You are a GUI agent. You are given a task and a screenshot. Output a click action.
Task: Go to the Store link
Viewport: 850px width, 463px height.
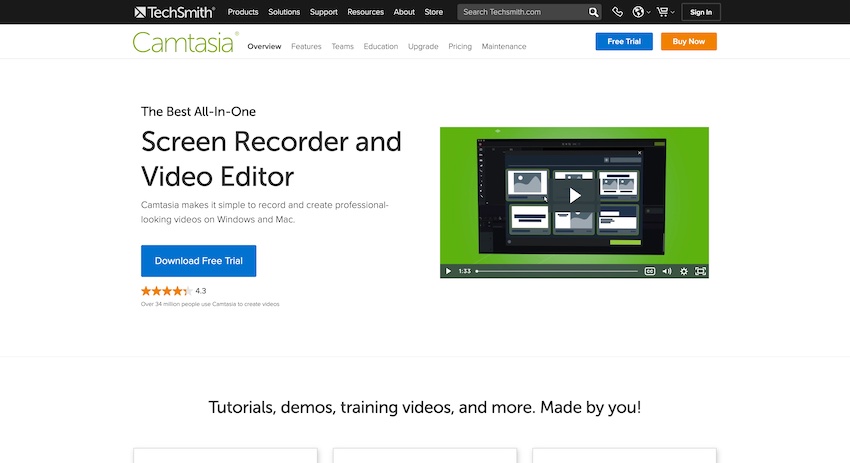434,12
